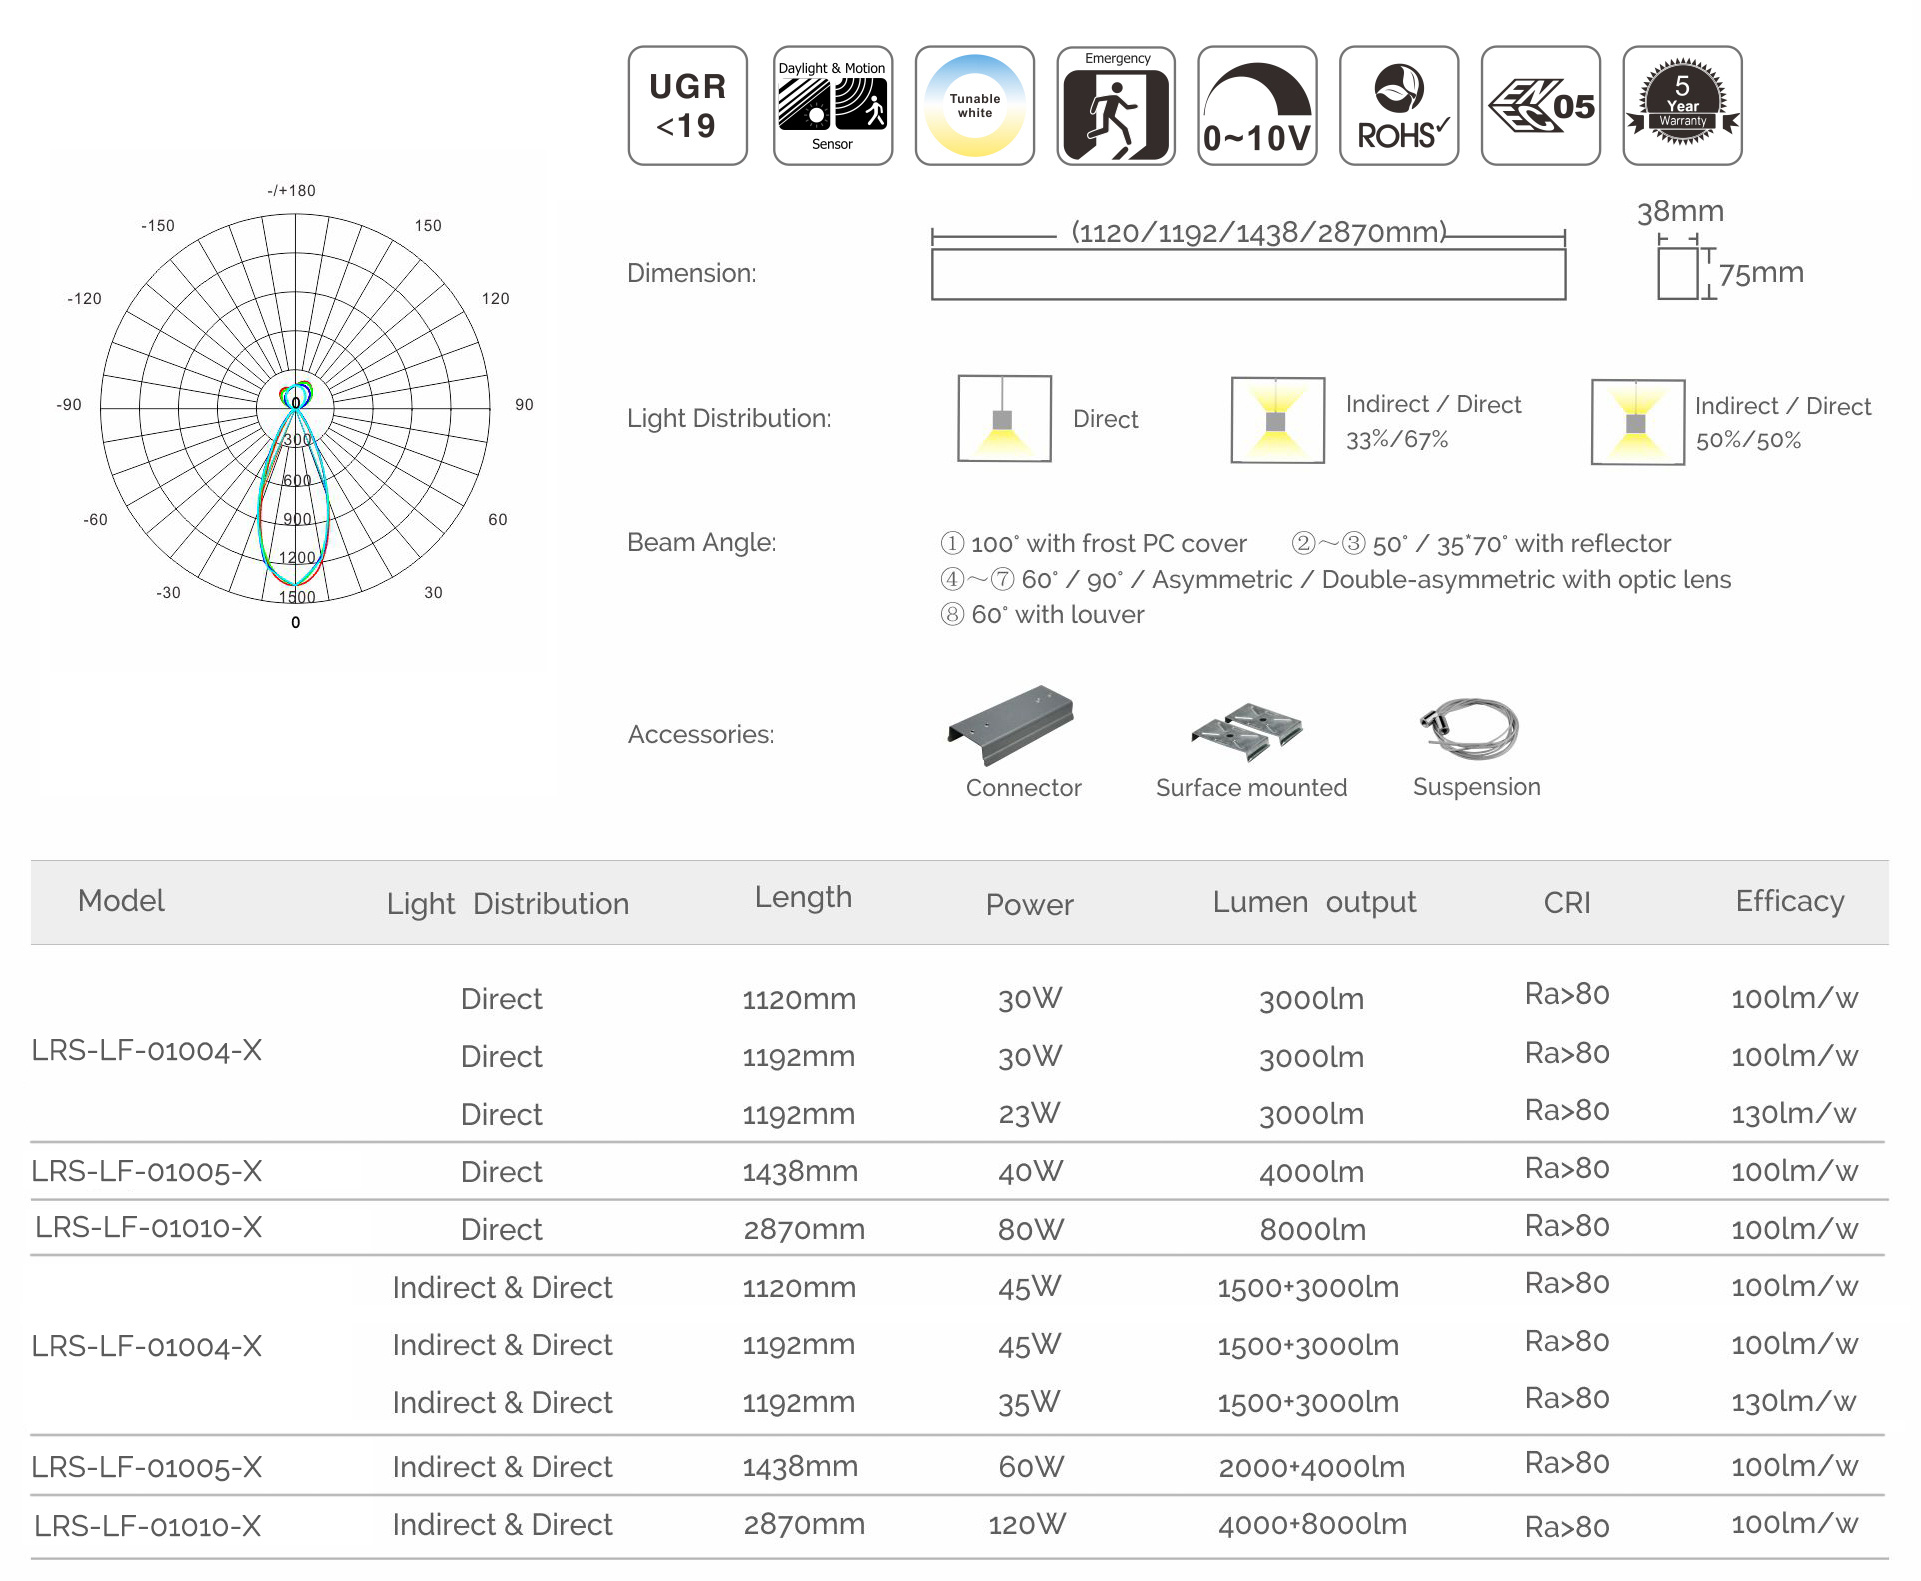The width and height of the screenshot is (1921, 1581).
Task: Click the Light Distribution: section label
Action: point(729,418)
